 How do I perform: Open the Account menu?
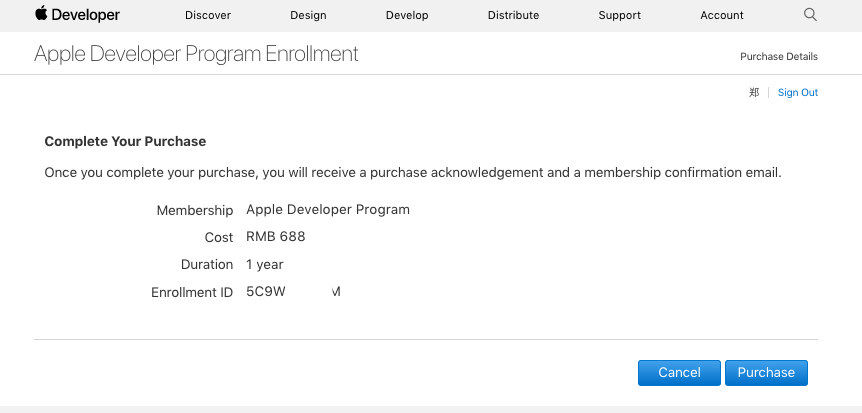tap(722, 15)
